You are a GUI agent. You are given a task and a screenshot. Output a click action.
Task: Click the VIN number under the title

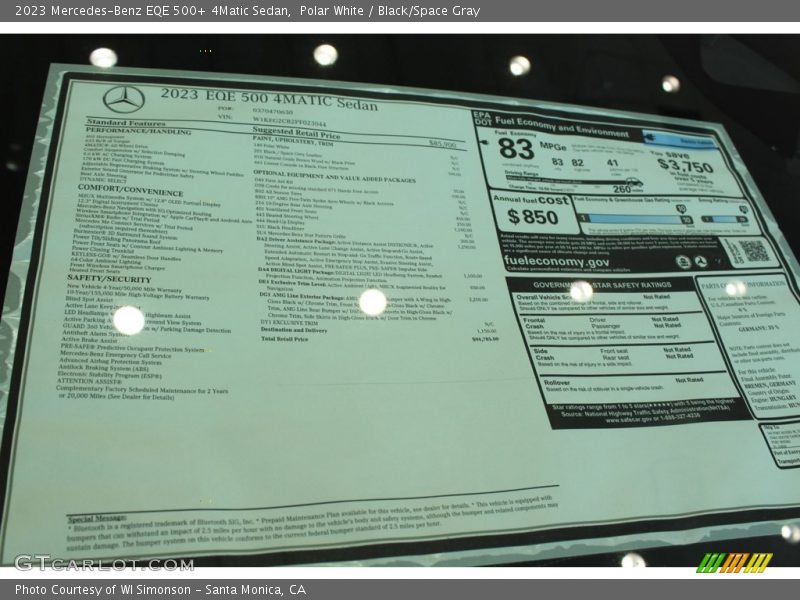tap(289, 121)
